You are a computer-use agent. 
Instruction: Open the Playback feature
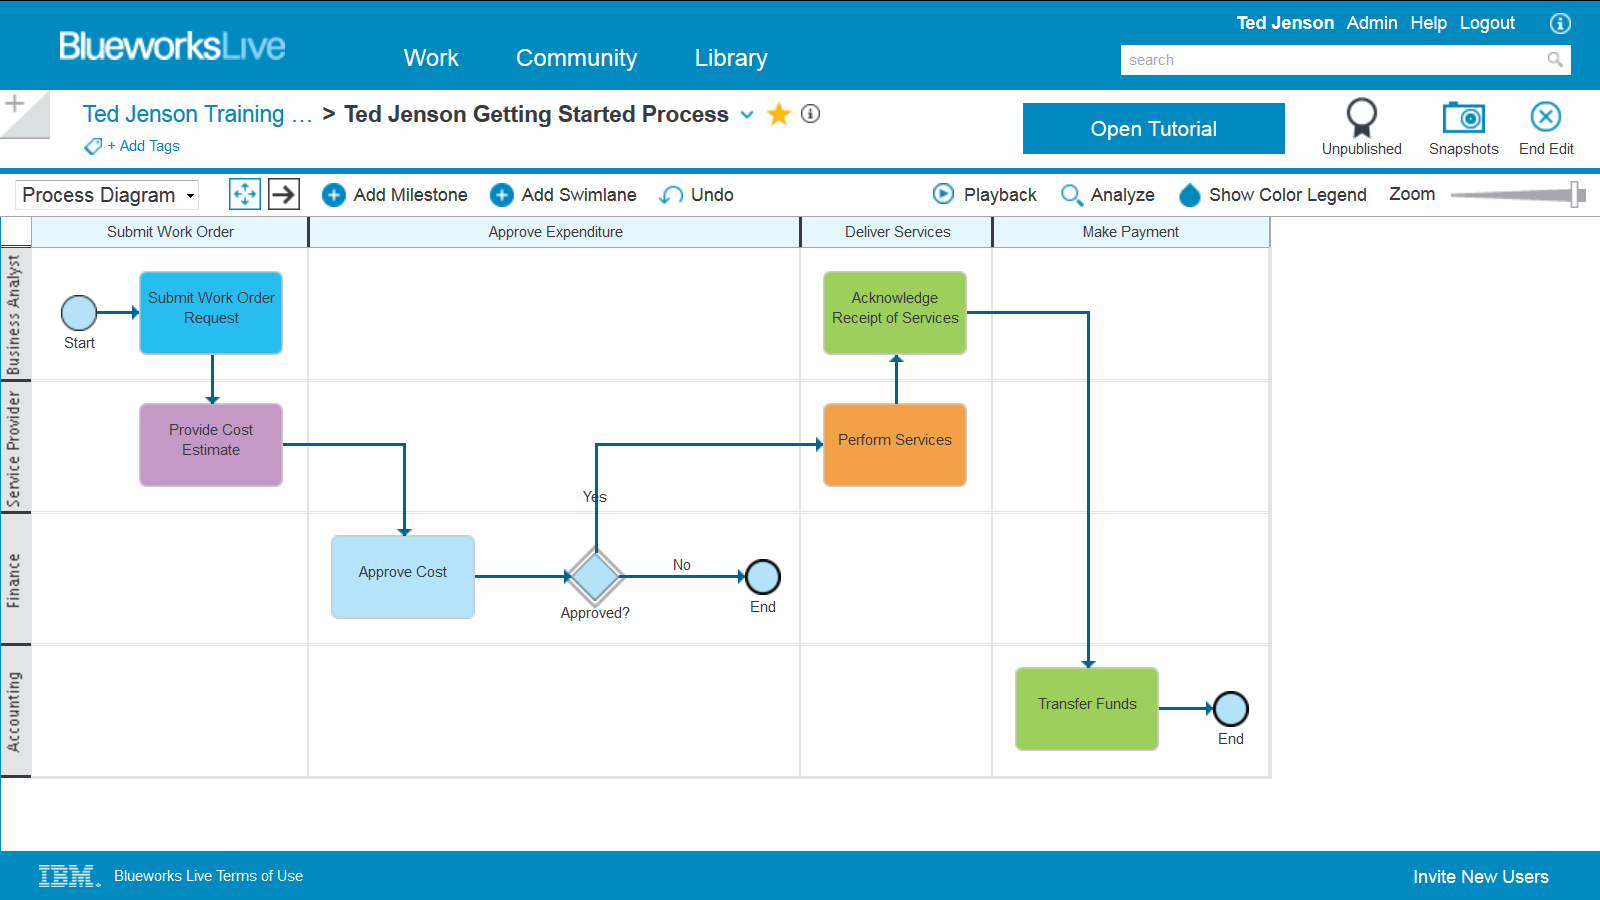coord(983,194)
